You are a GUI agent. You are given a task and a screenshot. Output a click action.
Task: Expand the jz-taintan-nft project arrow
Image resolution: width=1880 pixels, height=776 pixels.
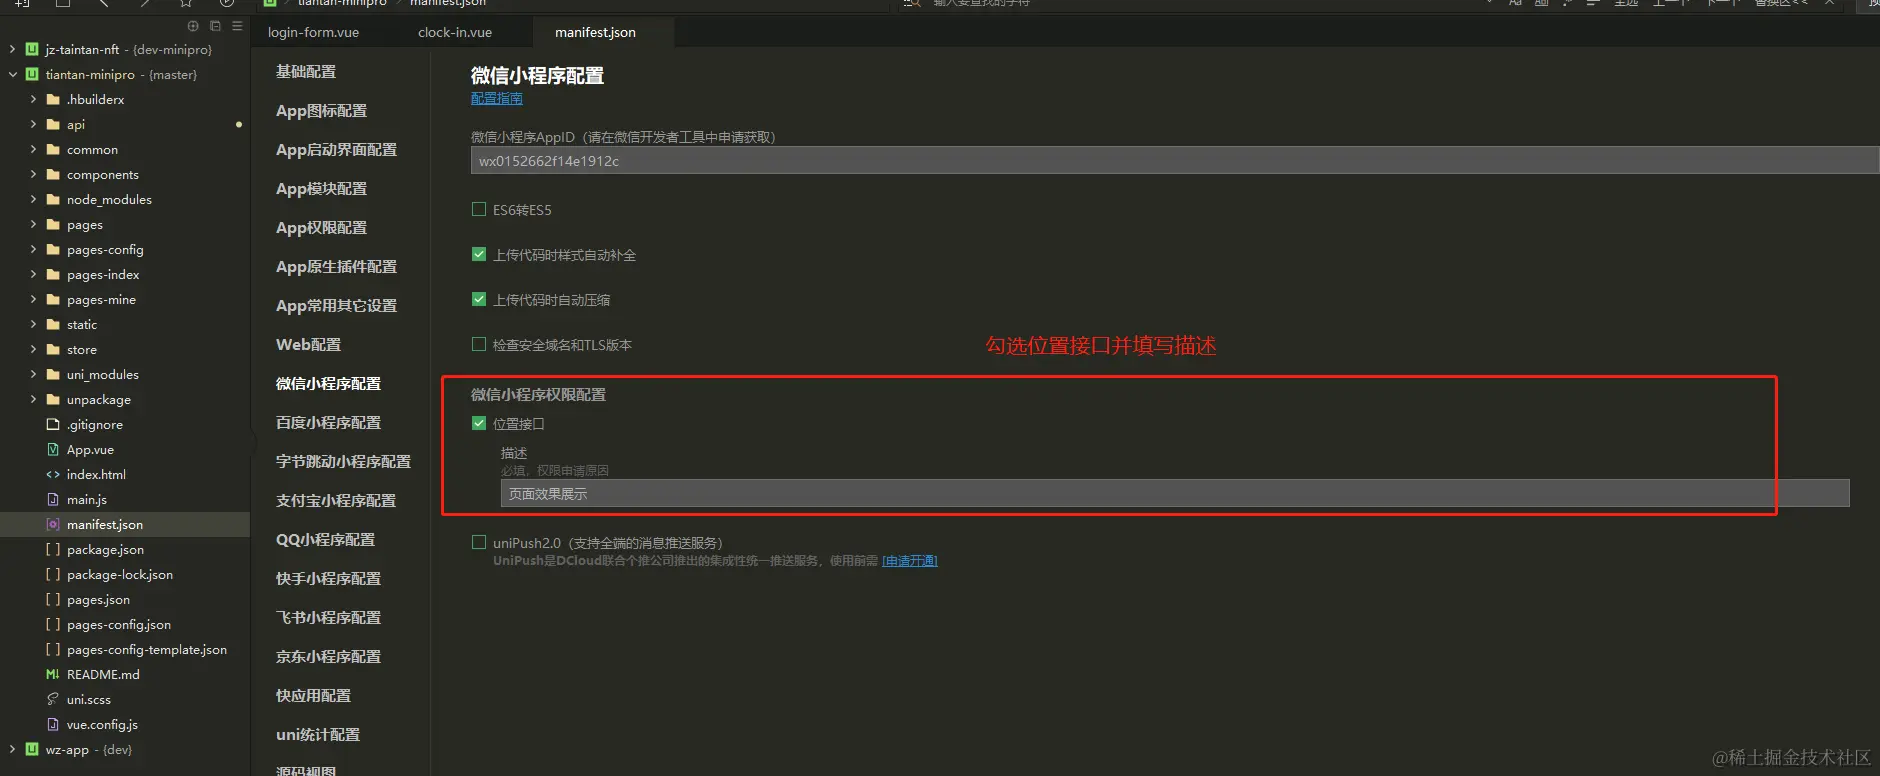click(12, 49)
